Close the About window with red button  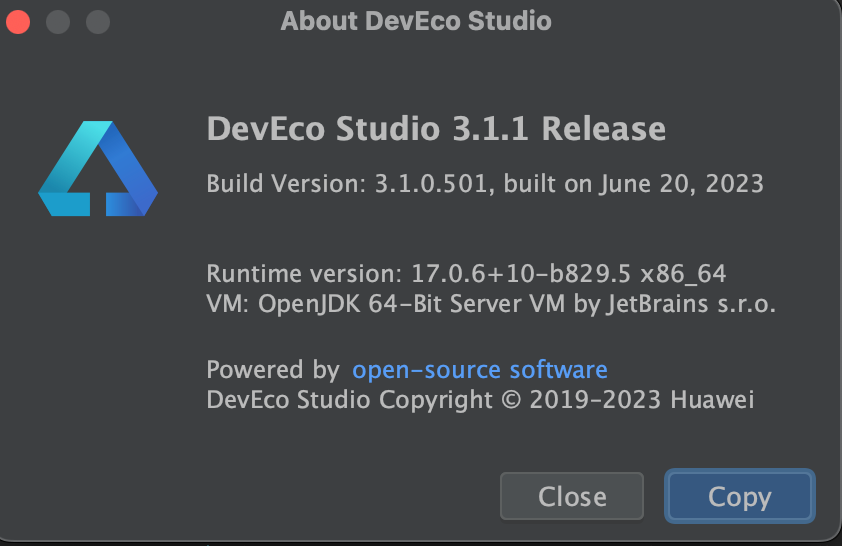pyautogui.click(x=18, y=22)
